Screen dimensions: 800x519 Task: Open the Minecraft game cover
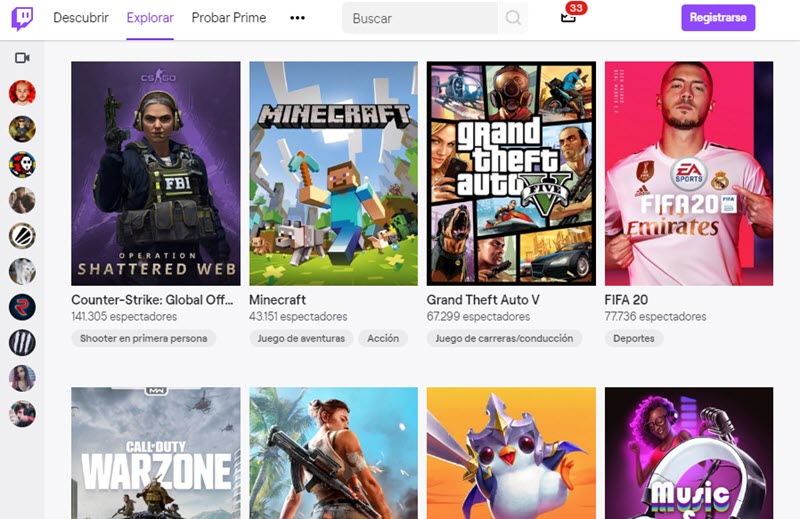pos(333,174)
